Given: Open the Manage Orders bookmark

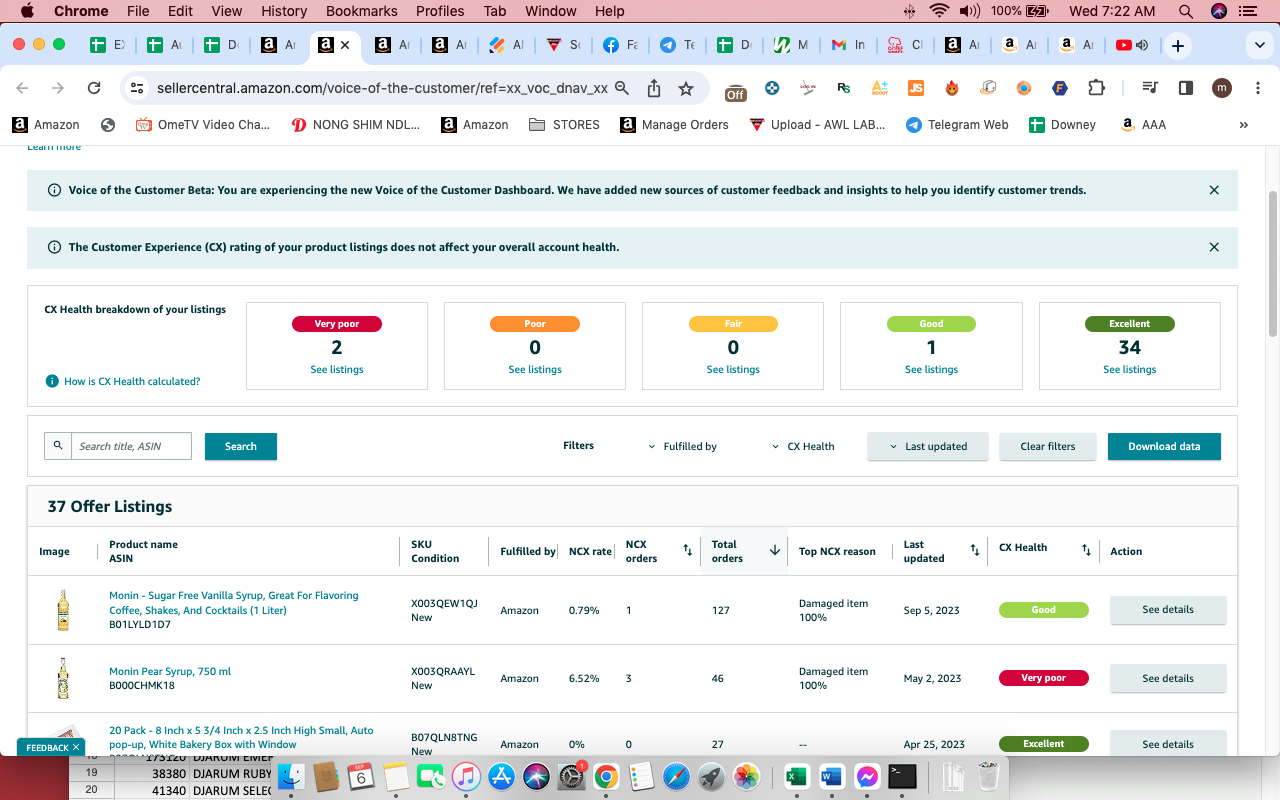Looking at the screenshot, I should [x=674, y=125].
